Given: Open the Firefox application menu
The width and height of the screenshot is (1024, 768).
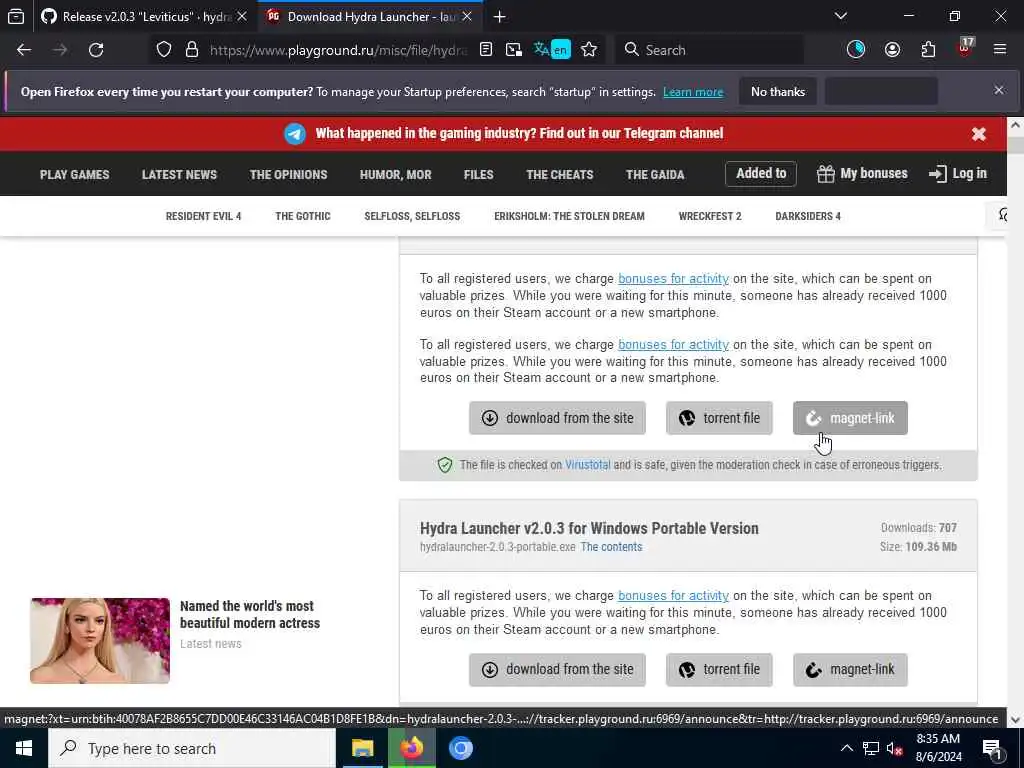Looking at the screenshot, I should [x=1000, y=50].
